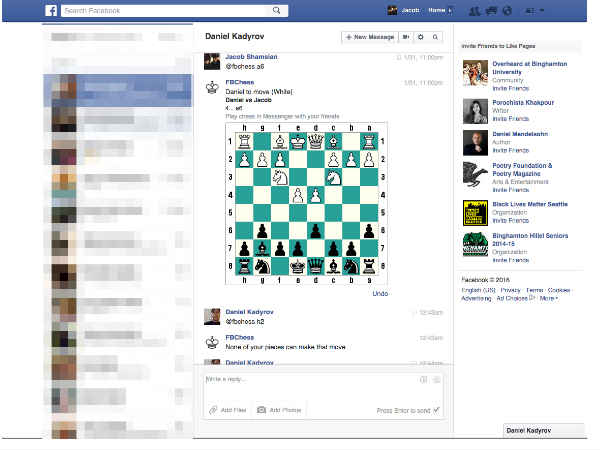This screenshot has height=450, width=600.
Task: Click the Advertising footer link
Action: coord(476,298)
